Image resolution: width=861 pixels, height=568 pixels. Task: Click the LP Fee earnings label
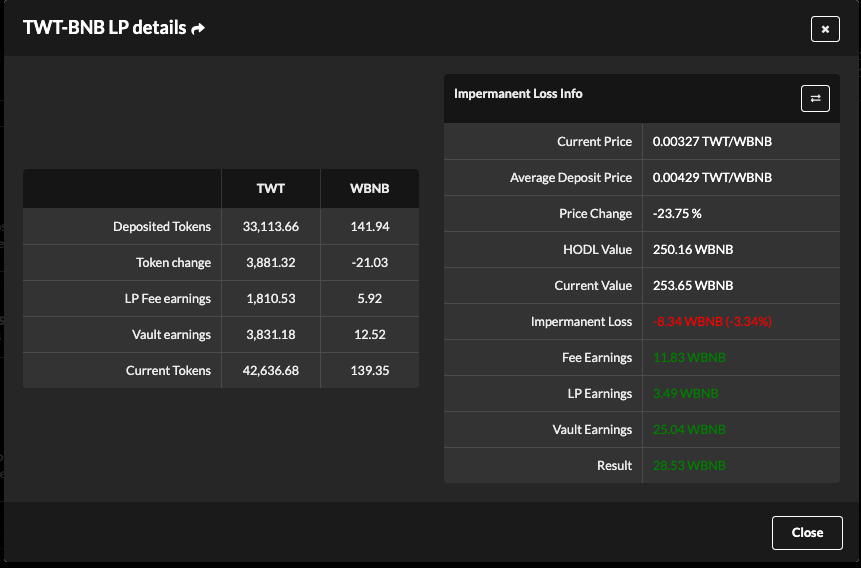pos(167,298)
